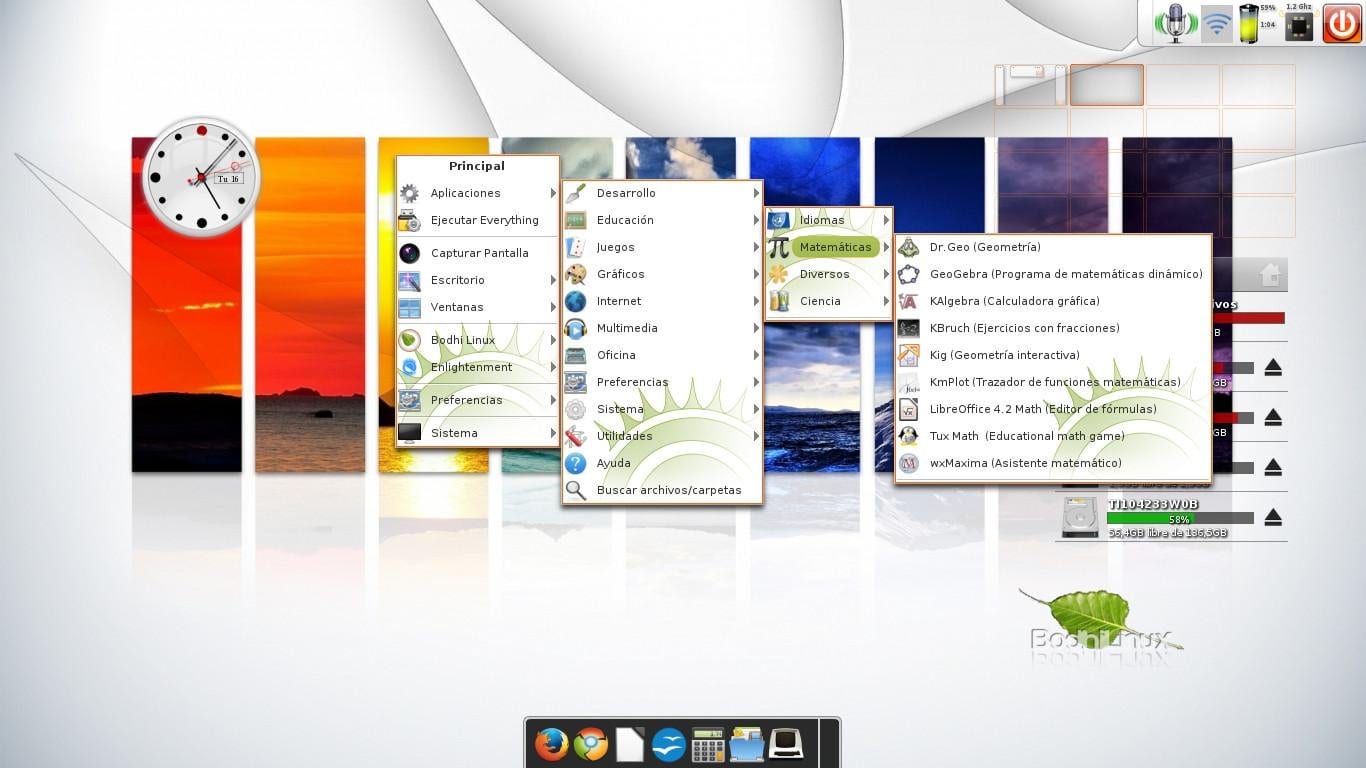Open LibreOffice 4.2 Math formula editor
Viewport: 1366px width, 768px height.
(x=1053, y=409)
